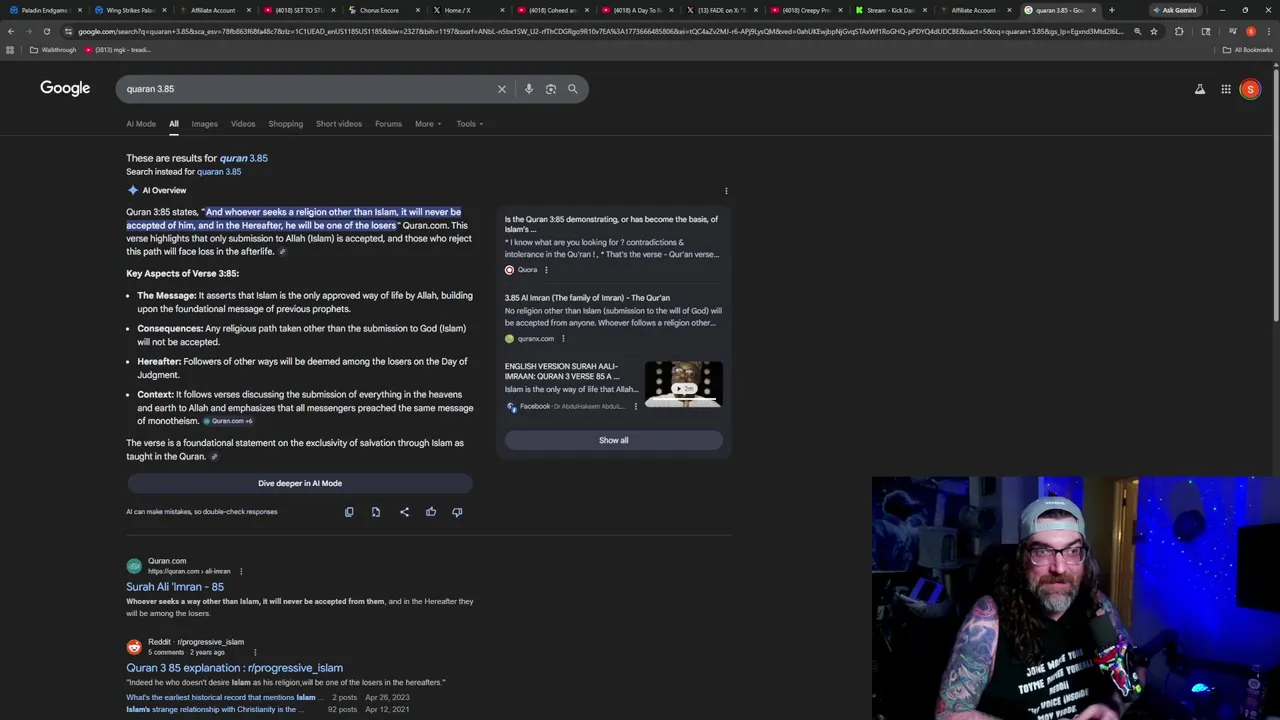Open the Google account avatar menu
The height and width of the screenshot is (720, 1280).
point(1250,89)
